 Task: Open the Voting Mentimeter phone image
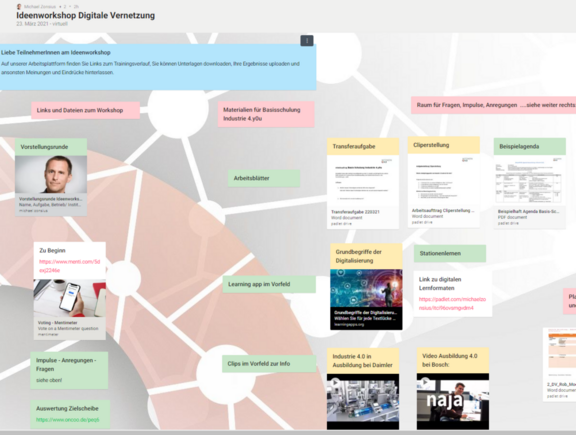tap(69, 298)
